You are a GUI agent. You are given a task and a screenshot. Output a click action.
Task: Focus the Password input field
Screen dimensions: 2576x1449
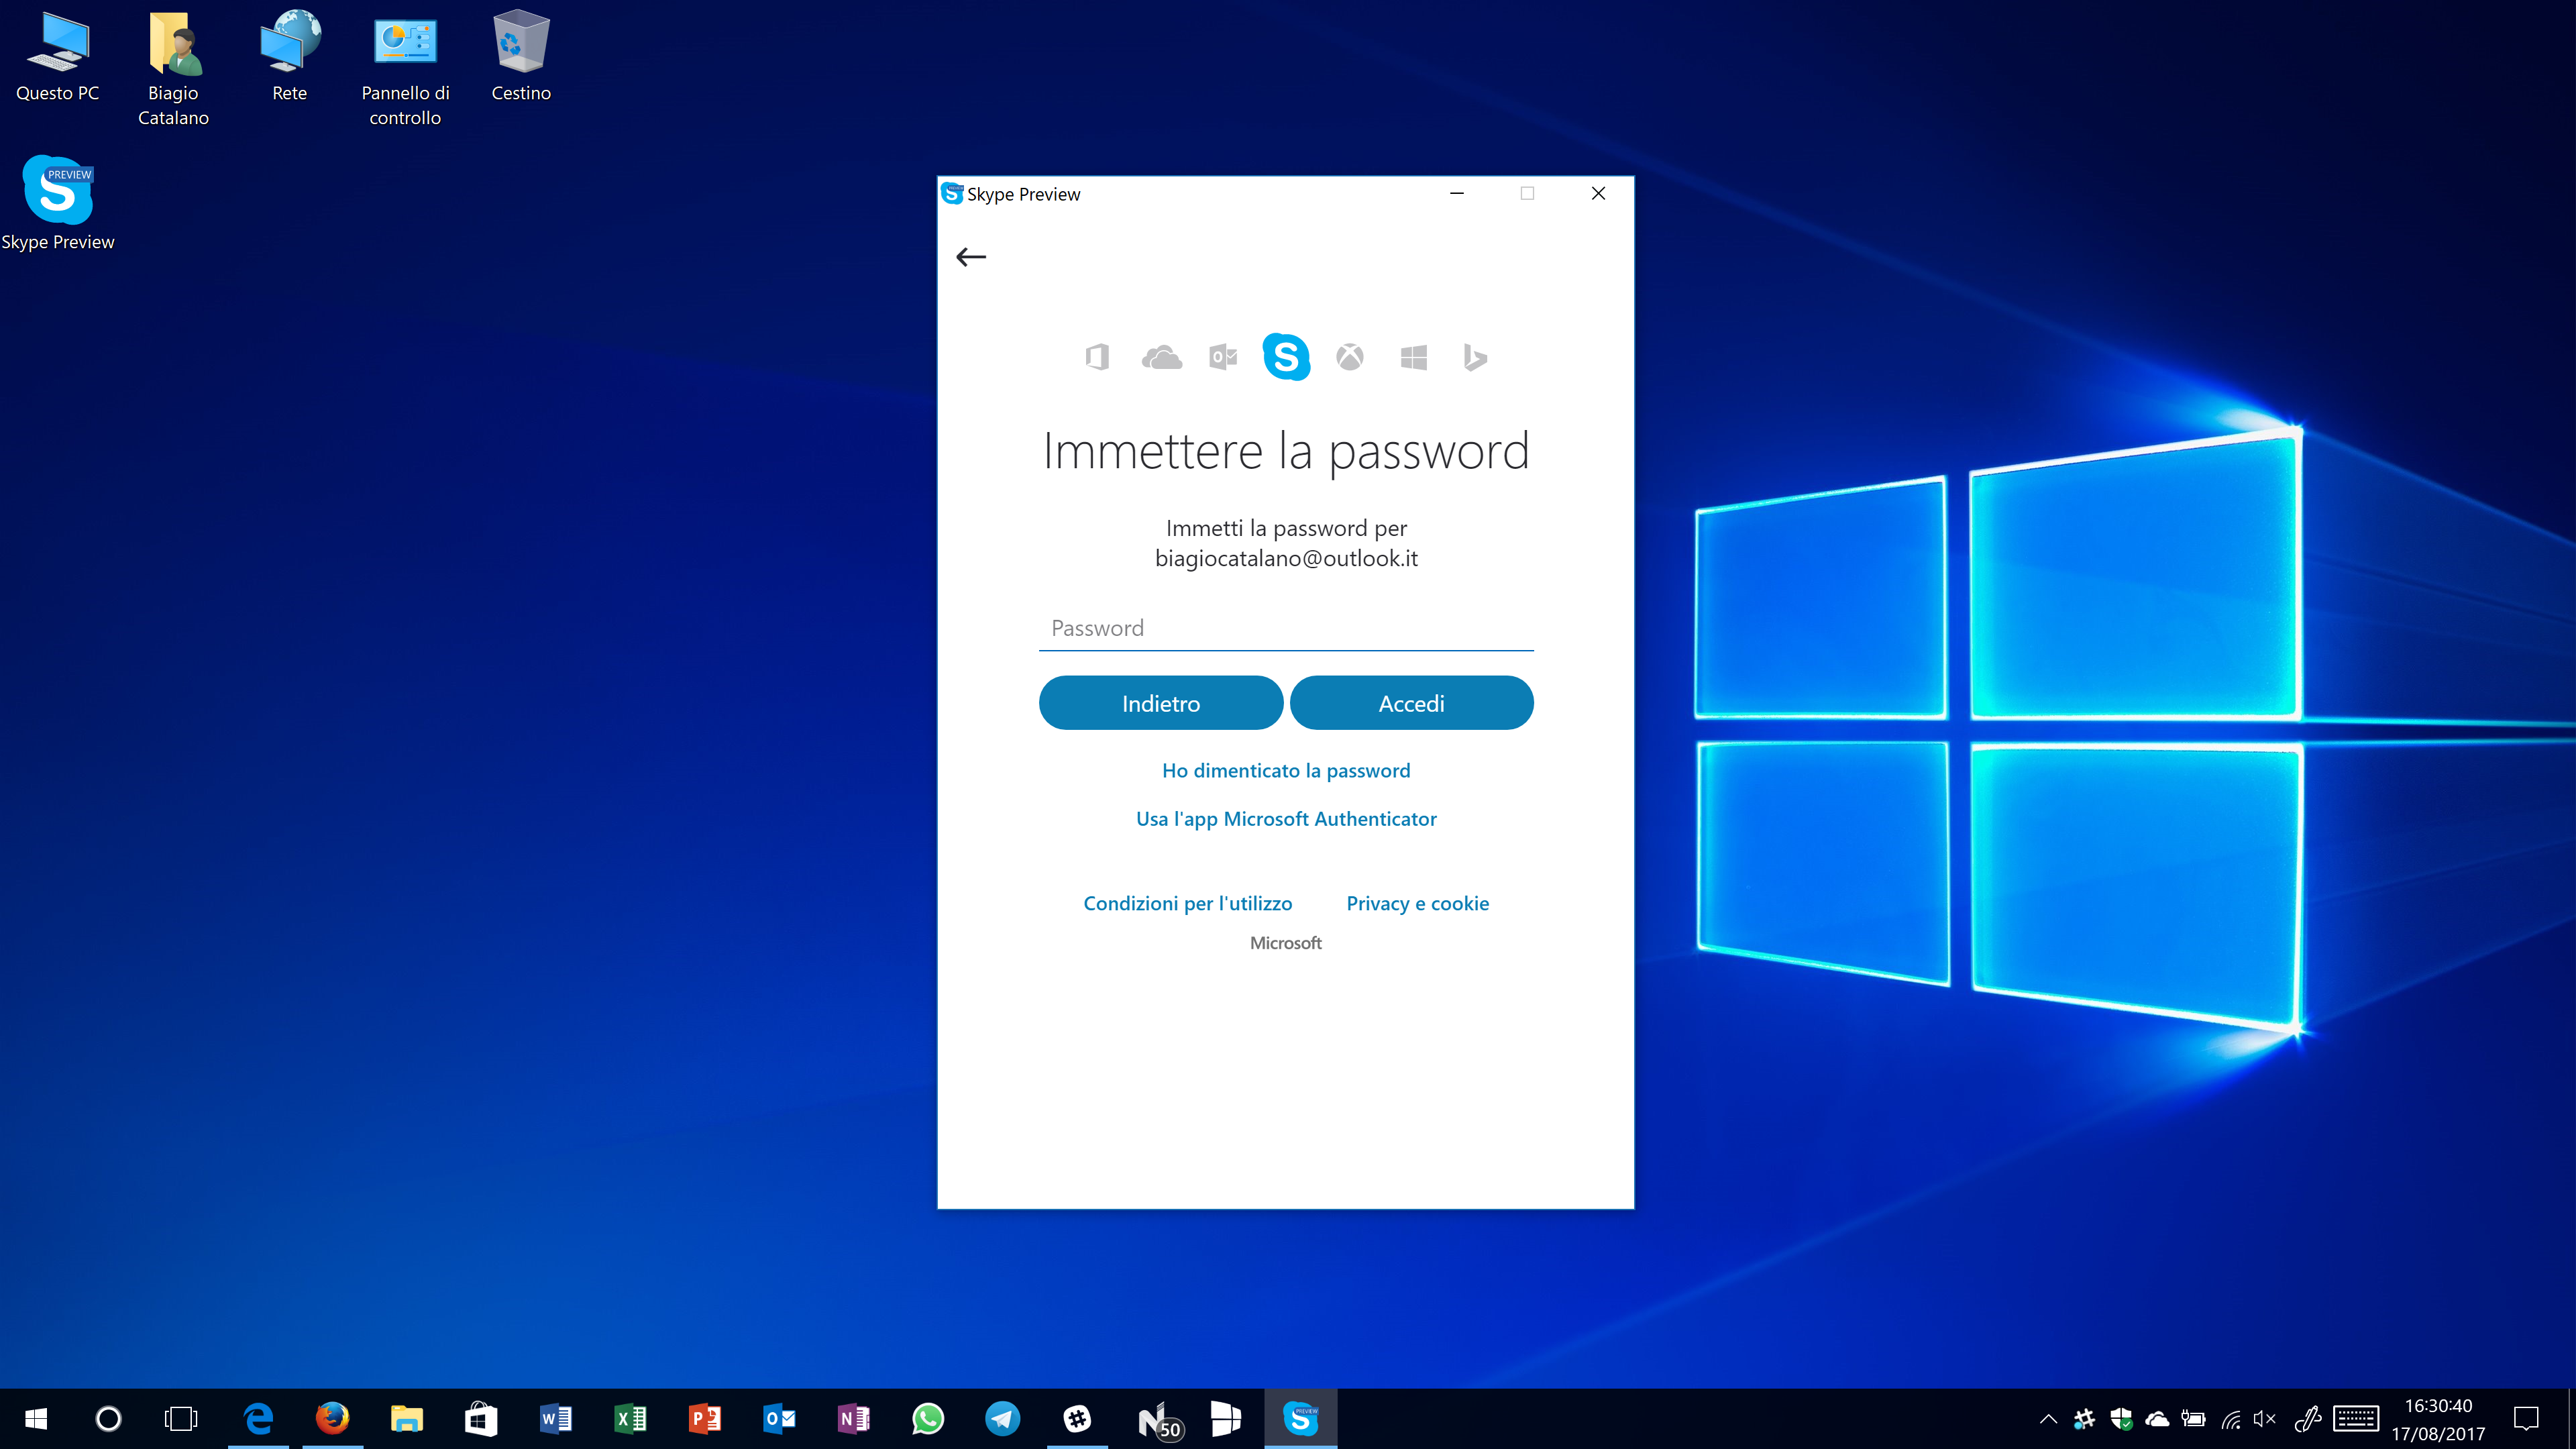pos(1286,628)
